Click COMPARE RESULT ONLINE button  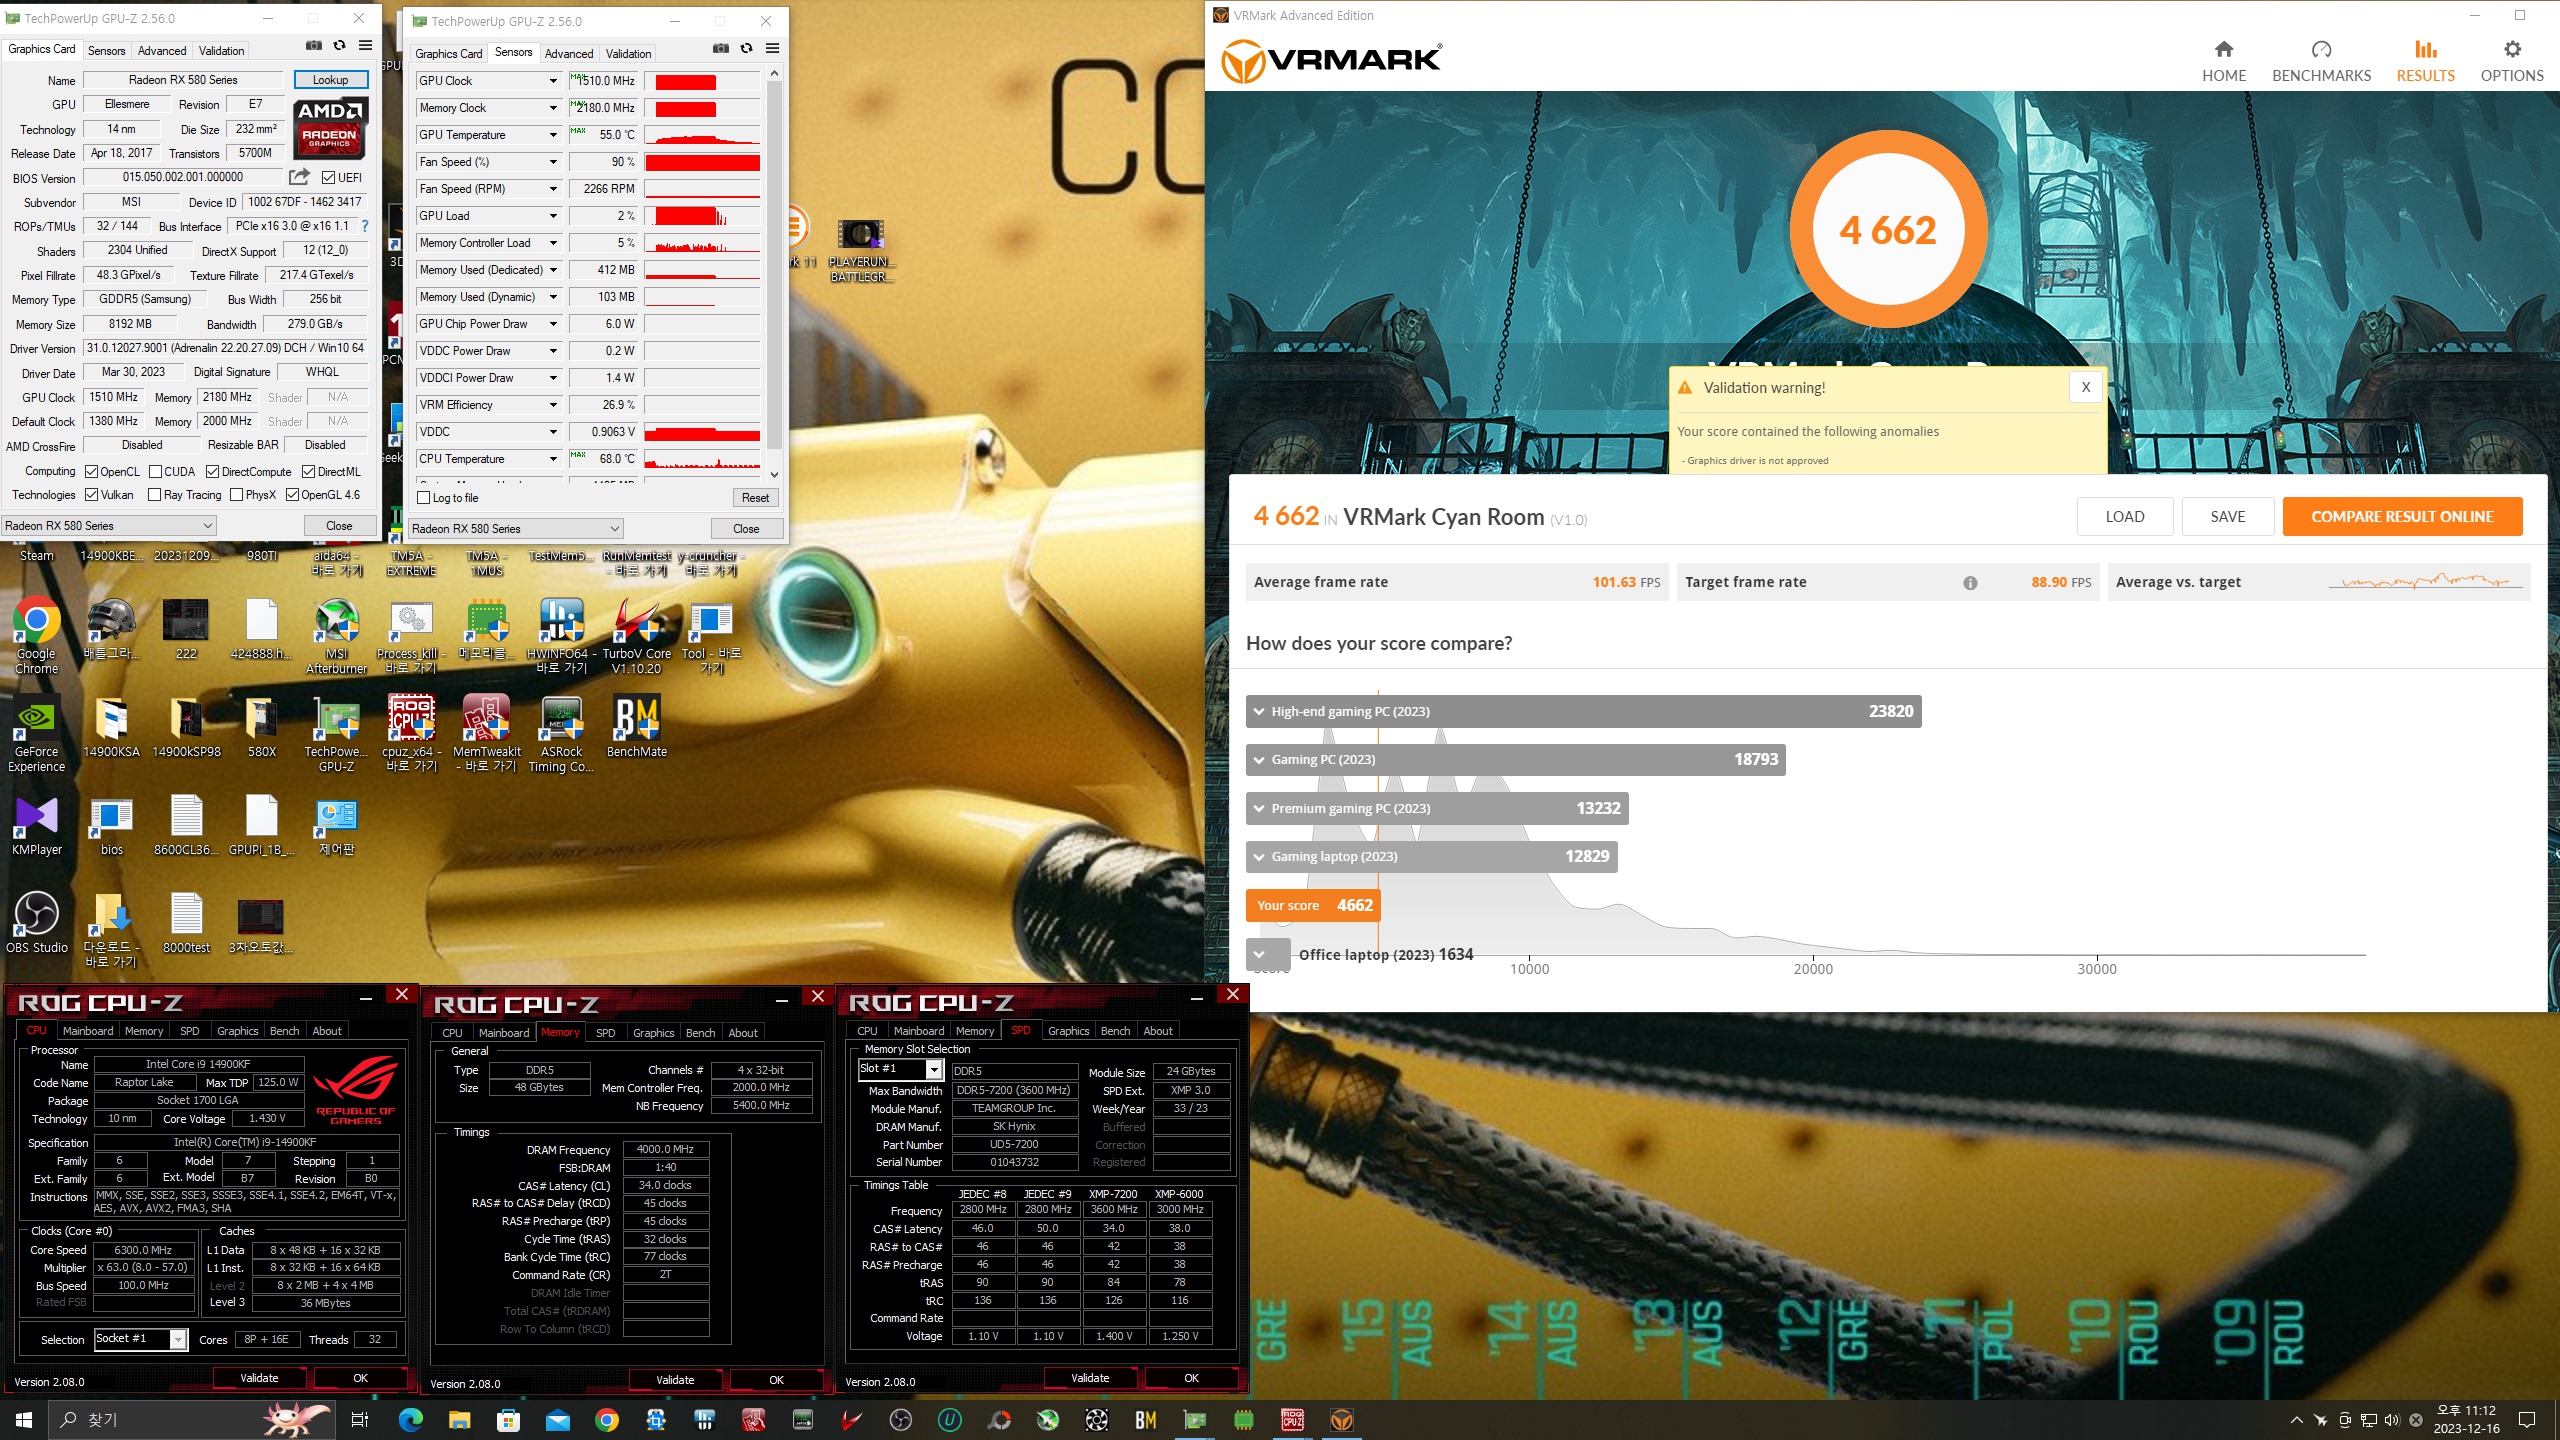pyautogui.click(x=2402, y=517)
